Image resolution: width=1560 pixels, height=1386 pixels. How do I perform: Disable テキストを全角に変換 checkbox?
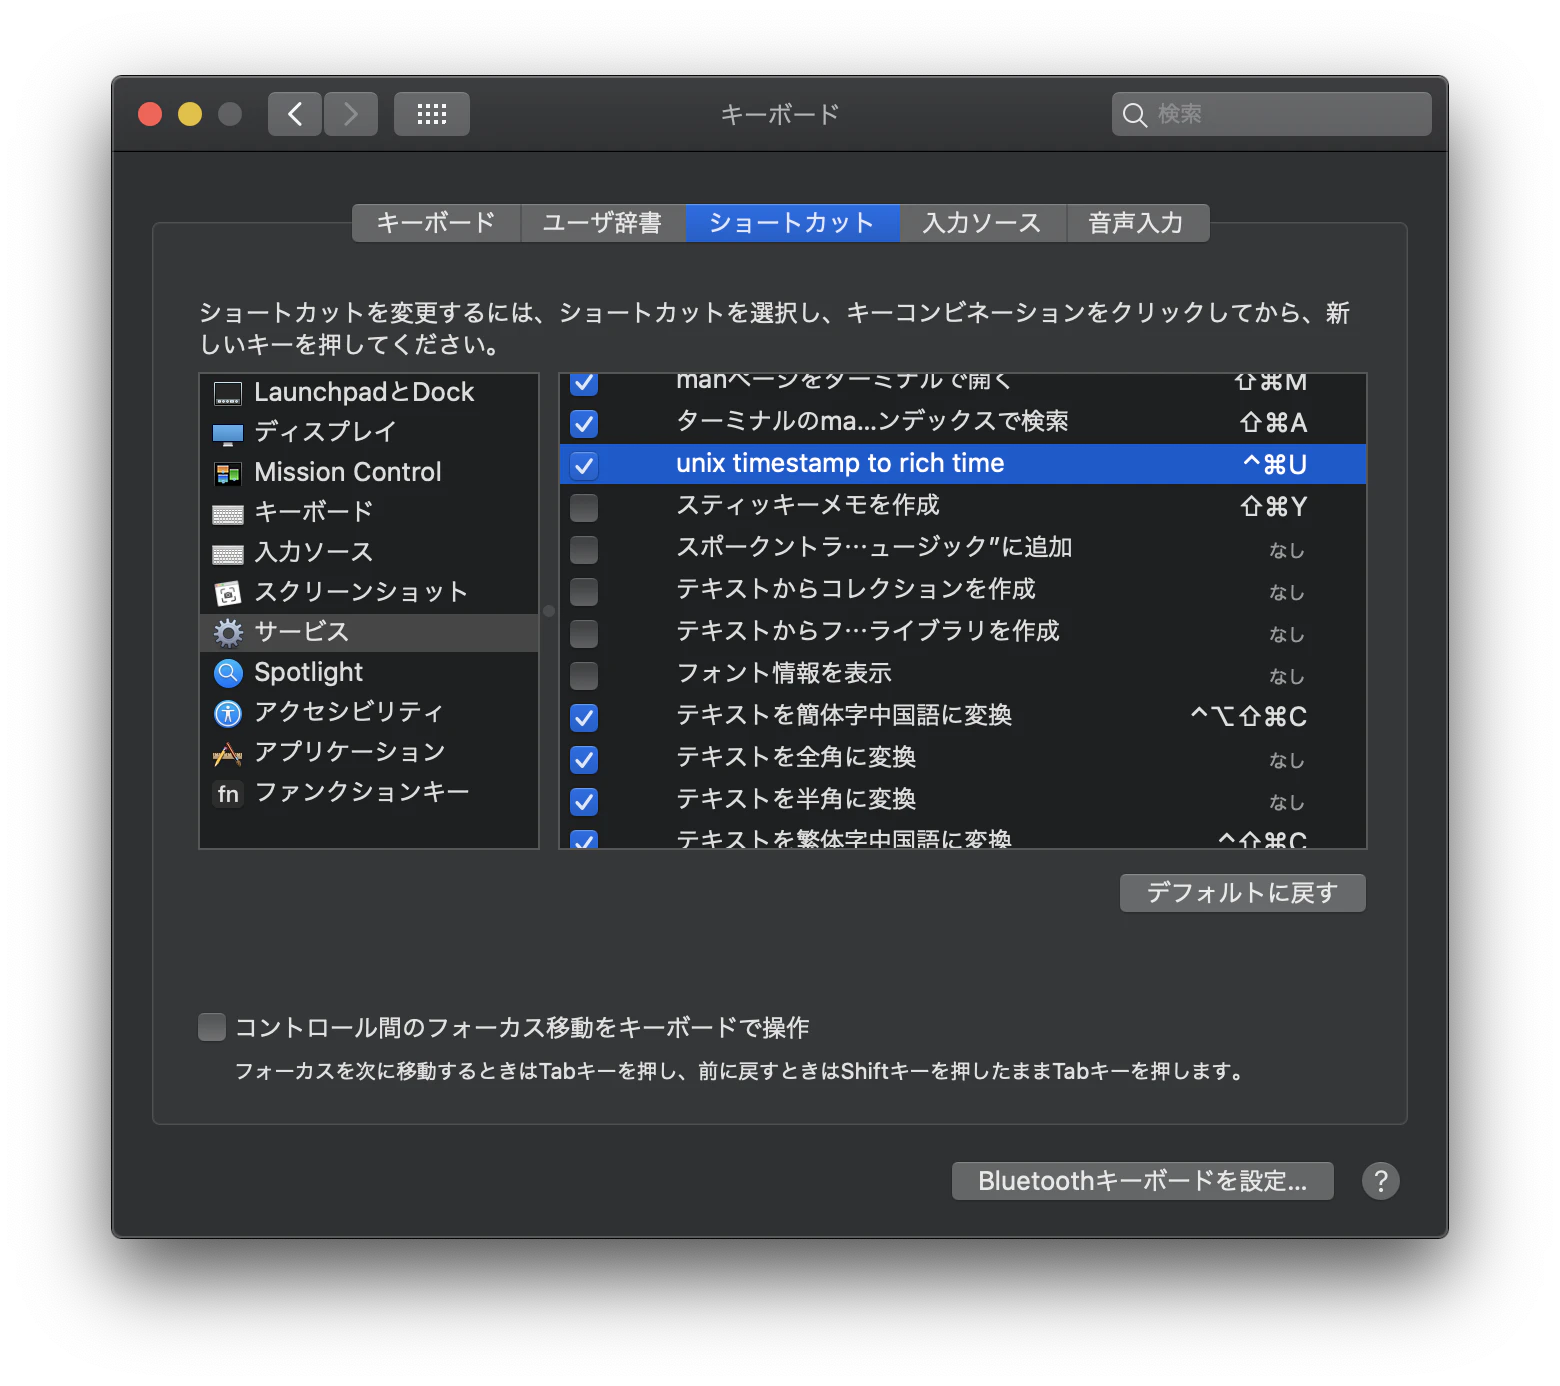(584, 759)
